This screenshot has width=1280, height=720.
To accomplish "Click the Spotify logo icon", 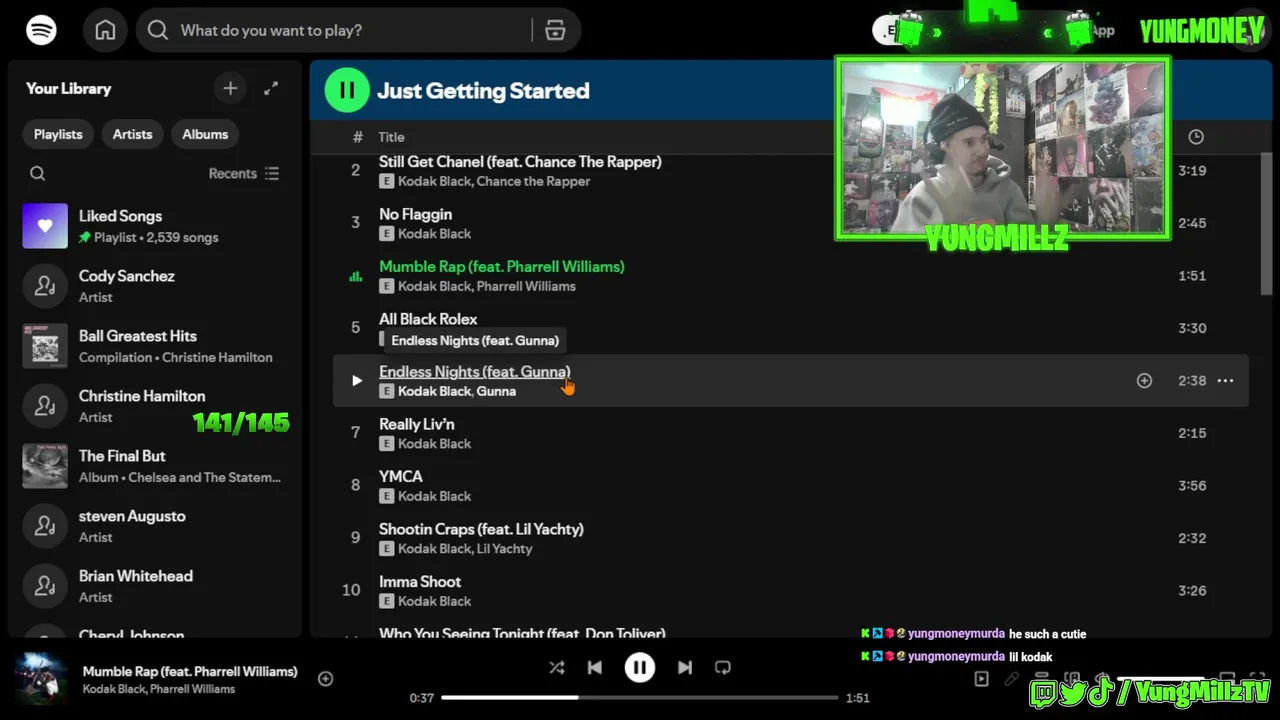I will click(41, 30).
